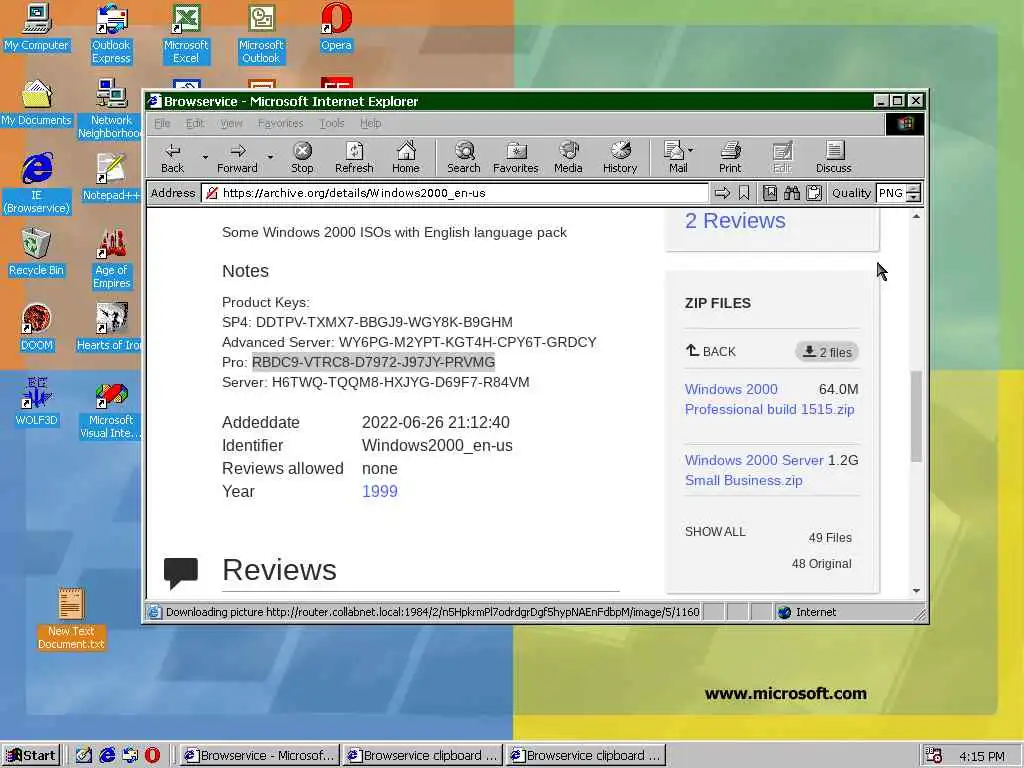Viewport: 1024px width, 768px height.
Task: Select the Notepad++ desktop icon
Action: tap(111, 178)
